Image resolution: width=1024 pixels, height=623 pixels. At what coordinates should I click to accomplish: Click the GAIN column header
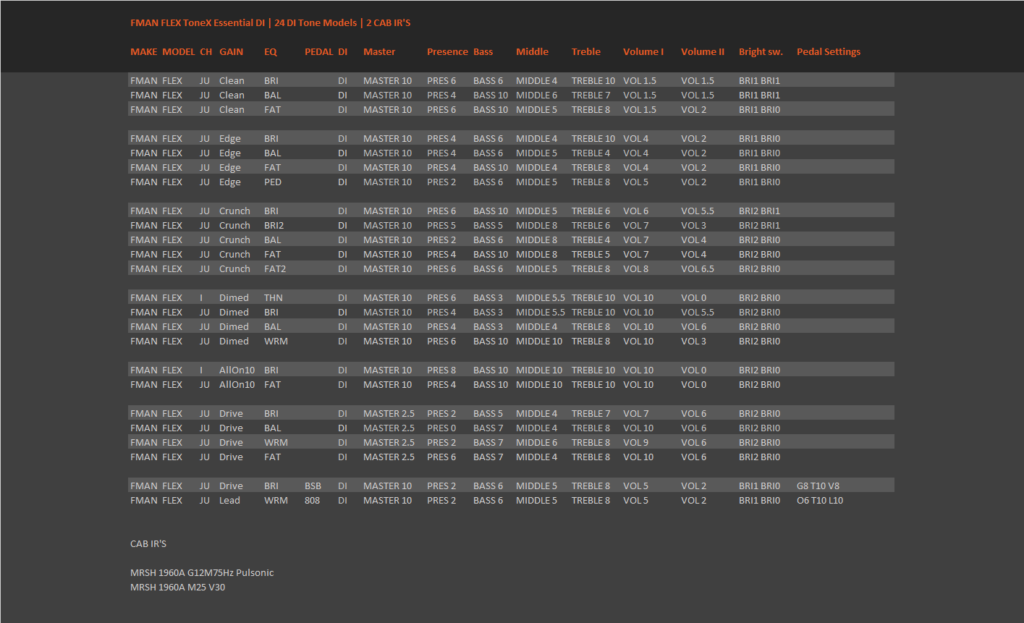tap(231, 52)
